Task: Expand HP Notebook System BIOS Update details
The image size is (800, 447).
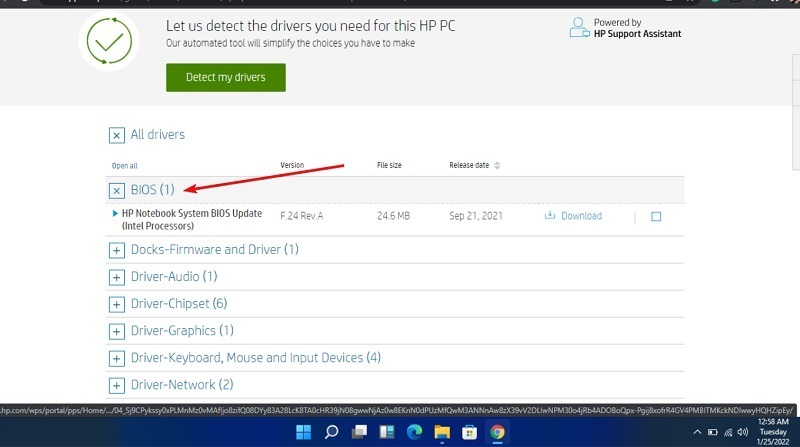Action: (x=115, y=213)
